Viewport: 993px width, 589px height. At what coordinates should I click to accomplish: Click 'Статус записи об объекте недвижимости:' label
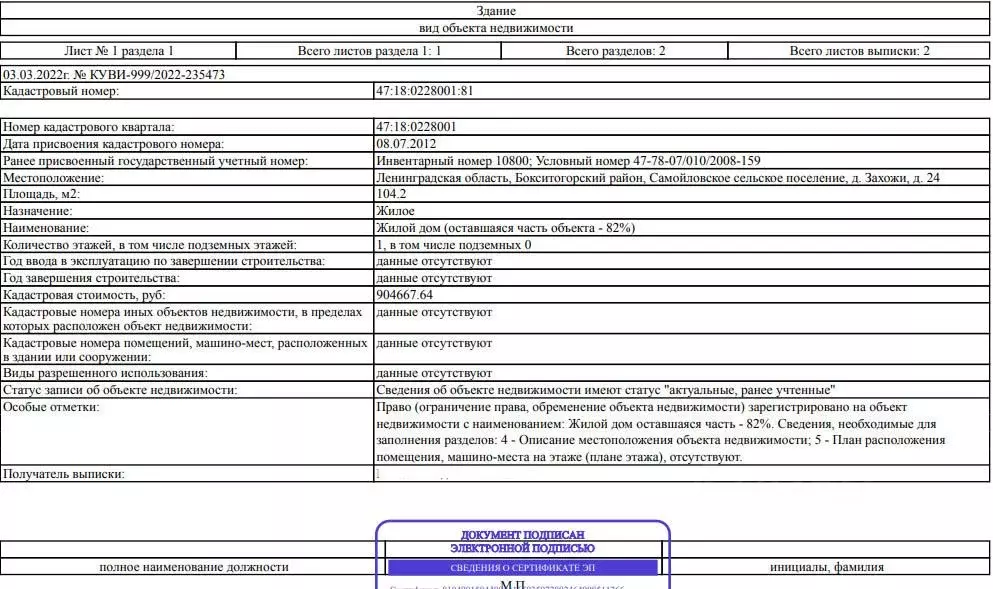click(x=120, y=390)
